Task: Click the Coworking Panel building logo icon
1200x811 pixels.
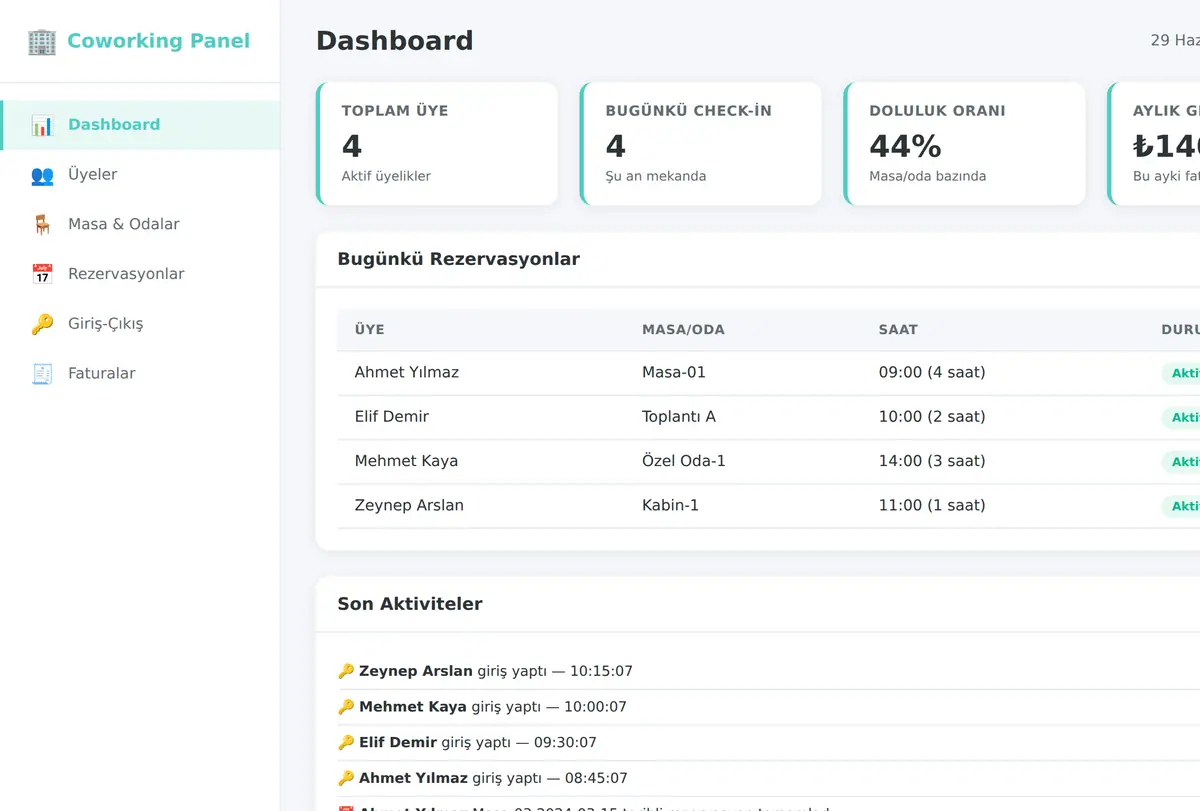Action: pos(42,41)
